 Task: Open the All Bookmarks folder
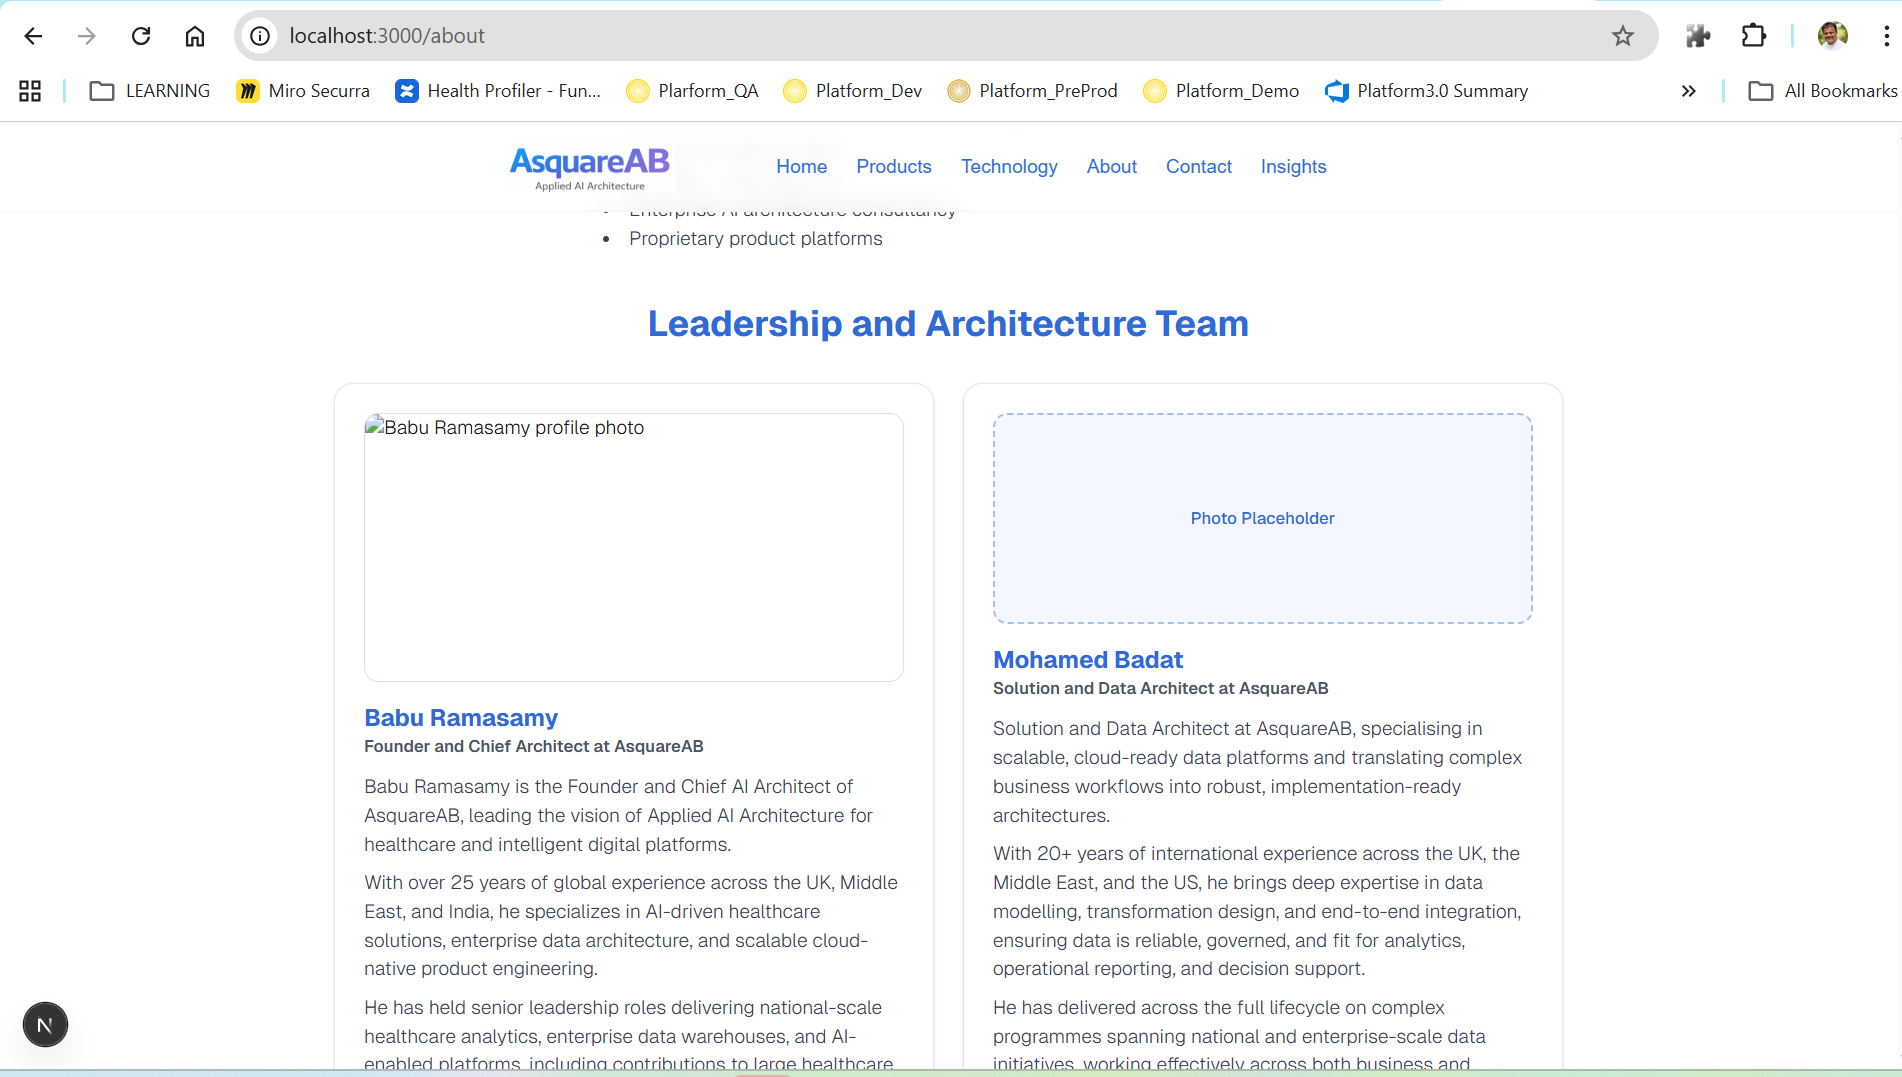[1822, 90]
